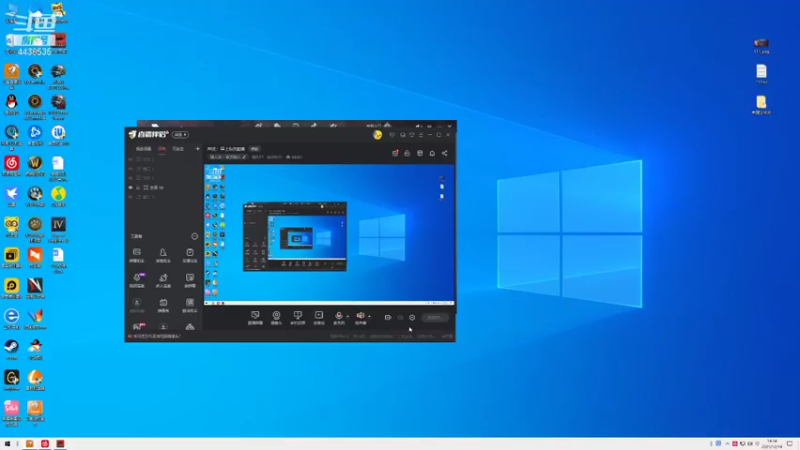Click the notice text at app bottom-left
The height and width of the screenshot is (450, 800).
(x=157, y=336)
